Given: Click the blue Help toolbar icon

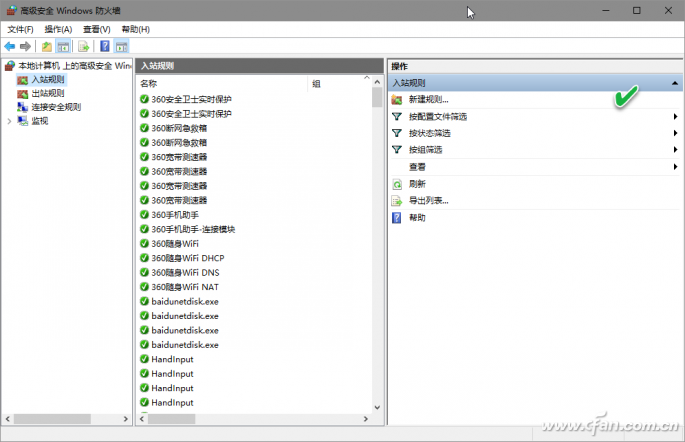Looking at the screenshot, I should click(x=105, y=46).
